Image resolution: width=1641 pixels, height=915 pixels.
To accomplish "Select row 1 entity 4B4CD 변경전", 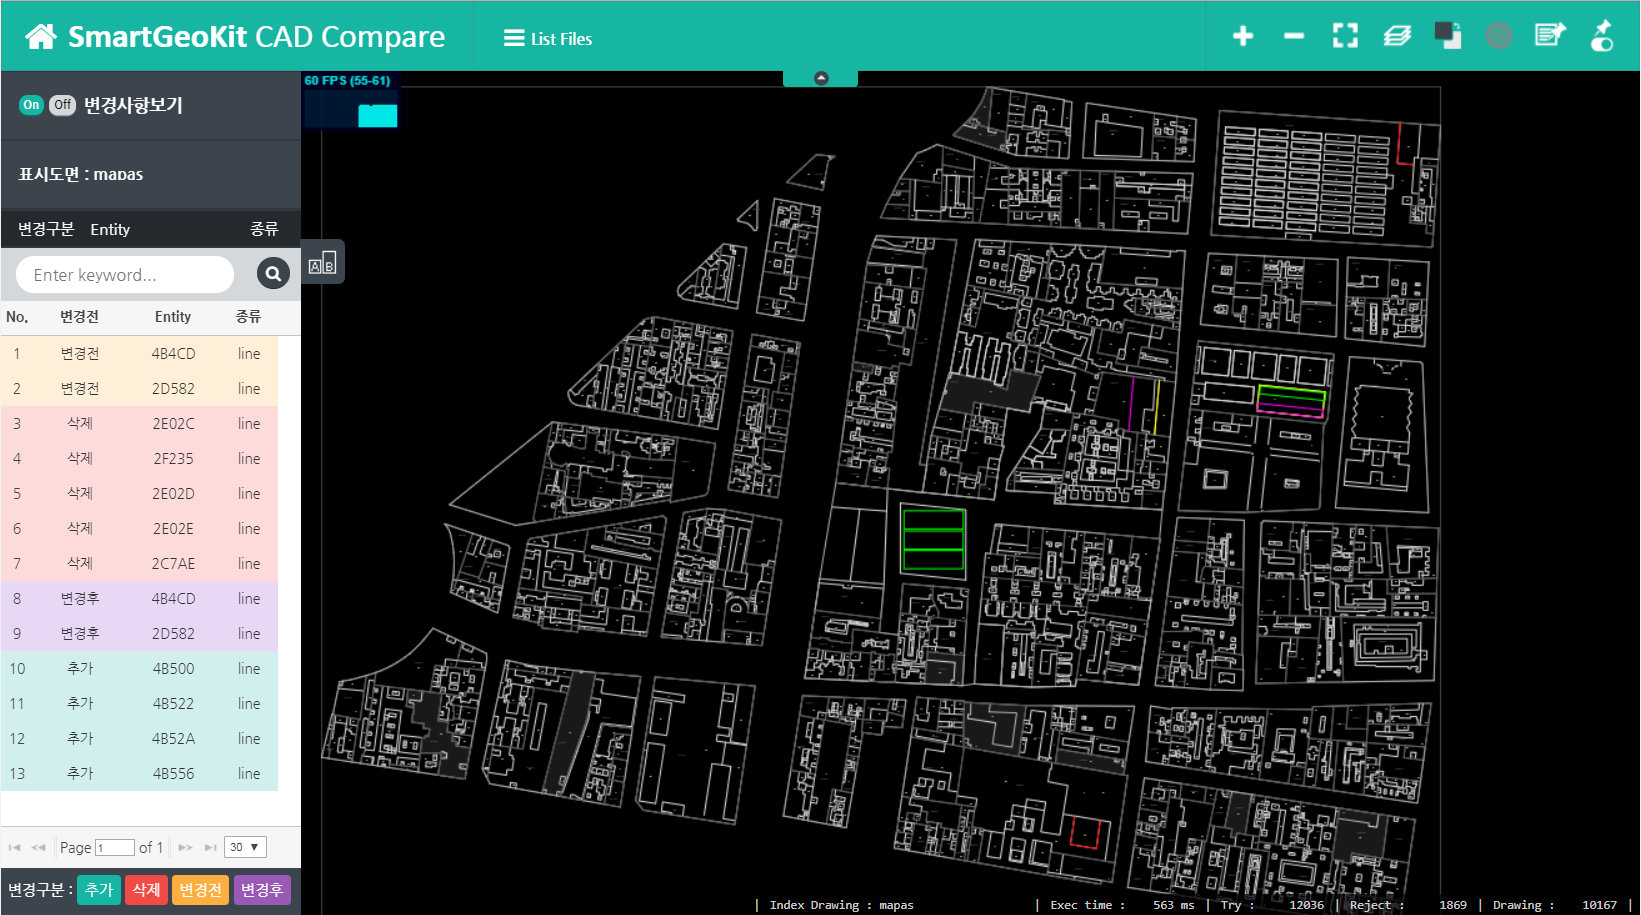I will (139, 353).
